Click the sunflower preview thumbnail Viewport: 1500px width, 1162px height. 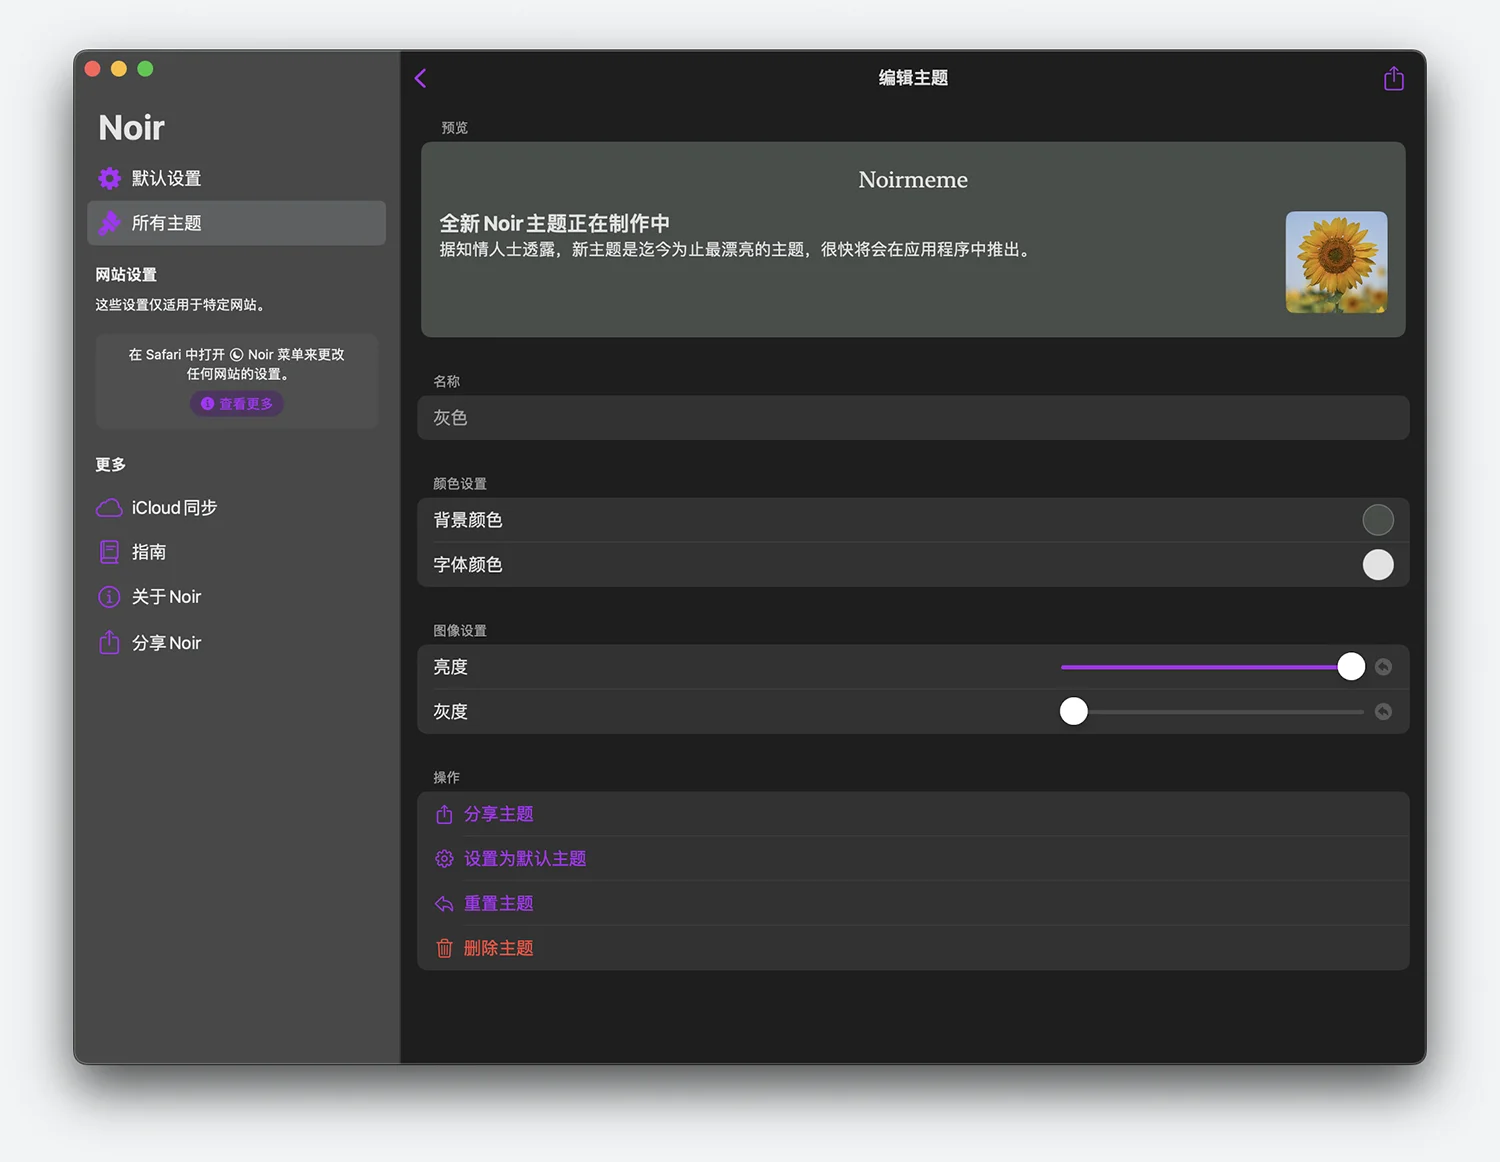[x=1336, y=262]
